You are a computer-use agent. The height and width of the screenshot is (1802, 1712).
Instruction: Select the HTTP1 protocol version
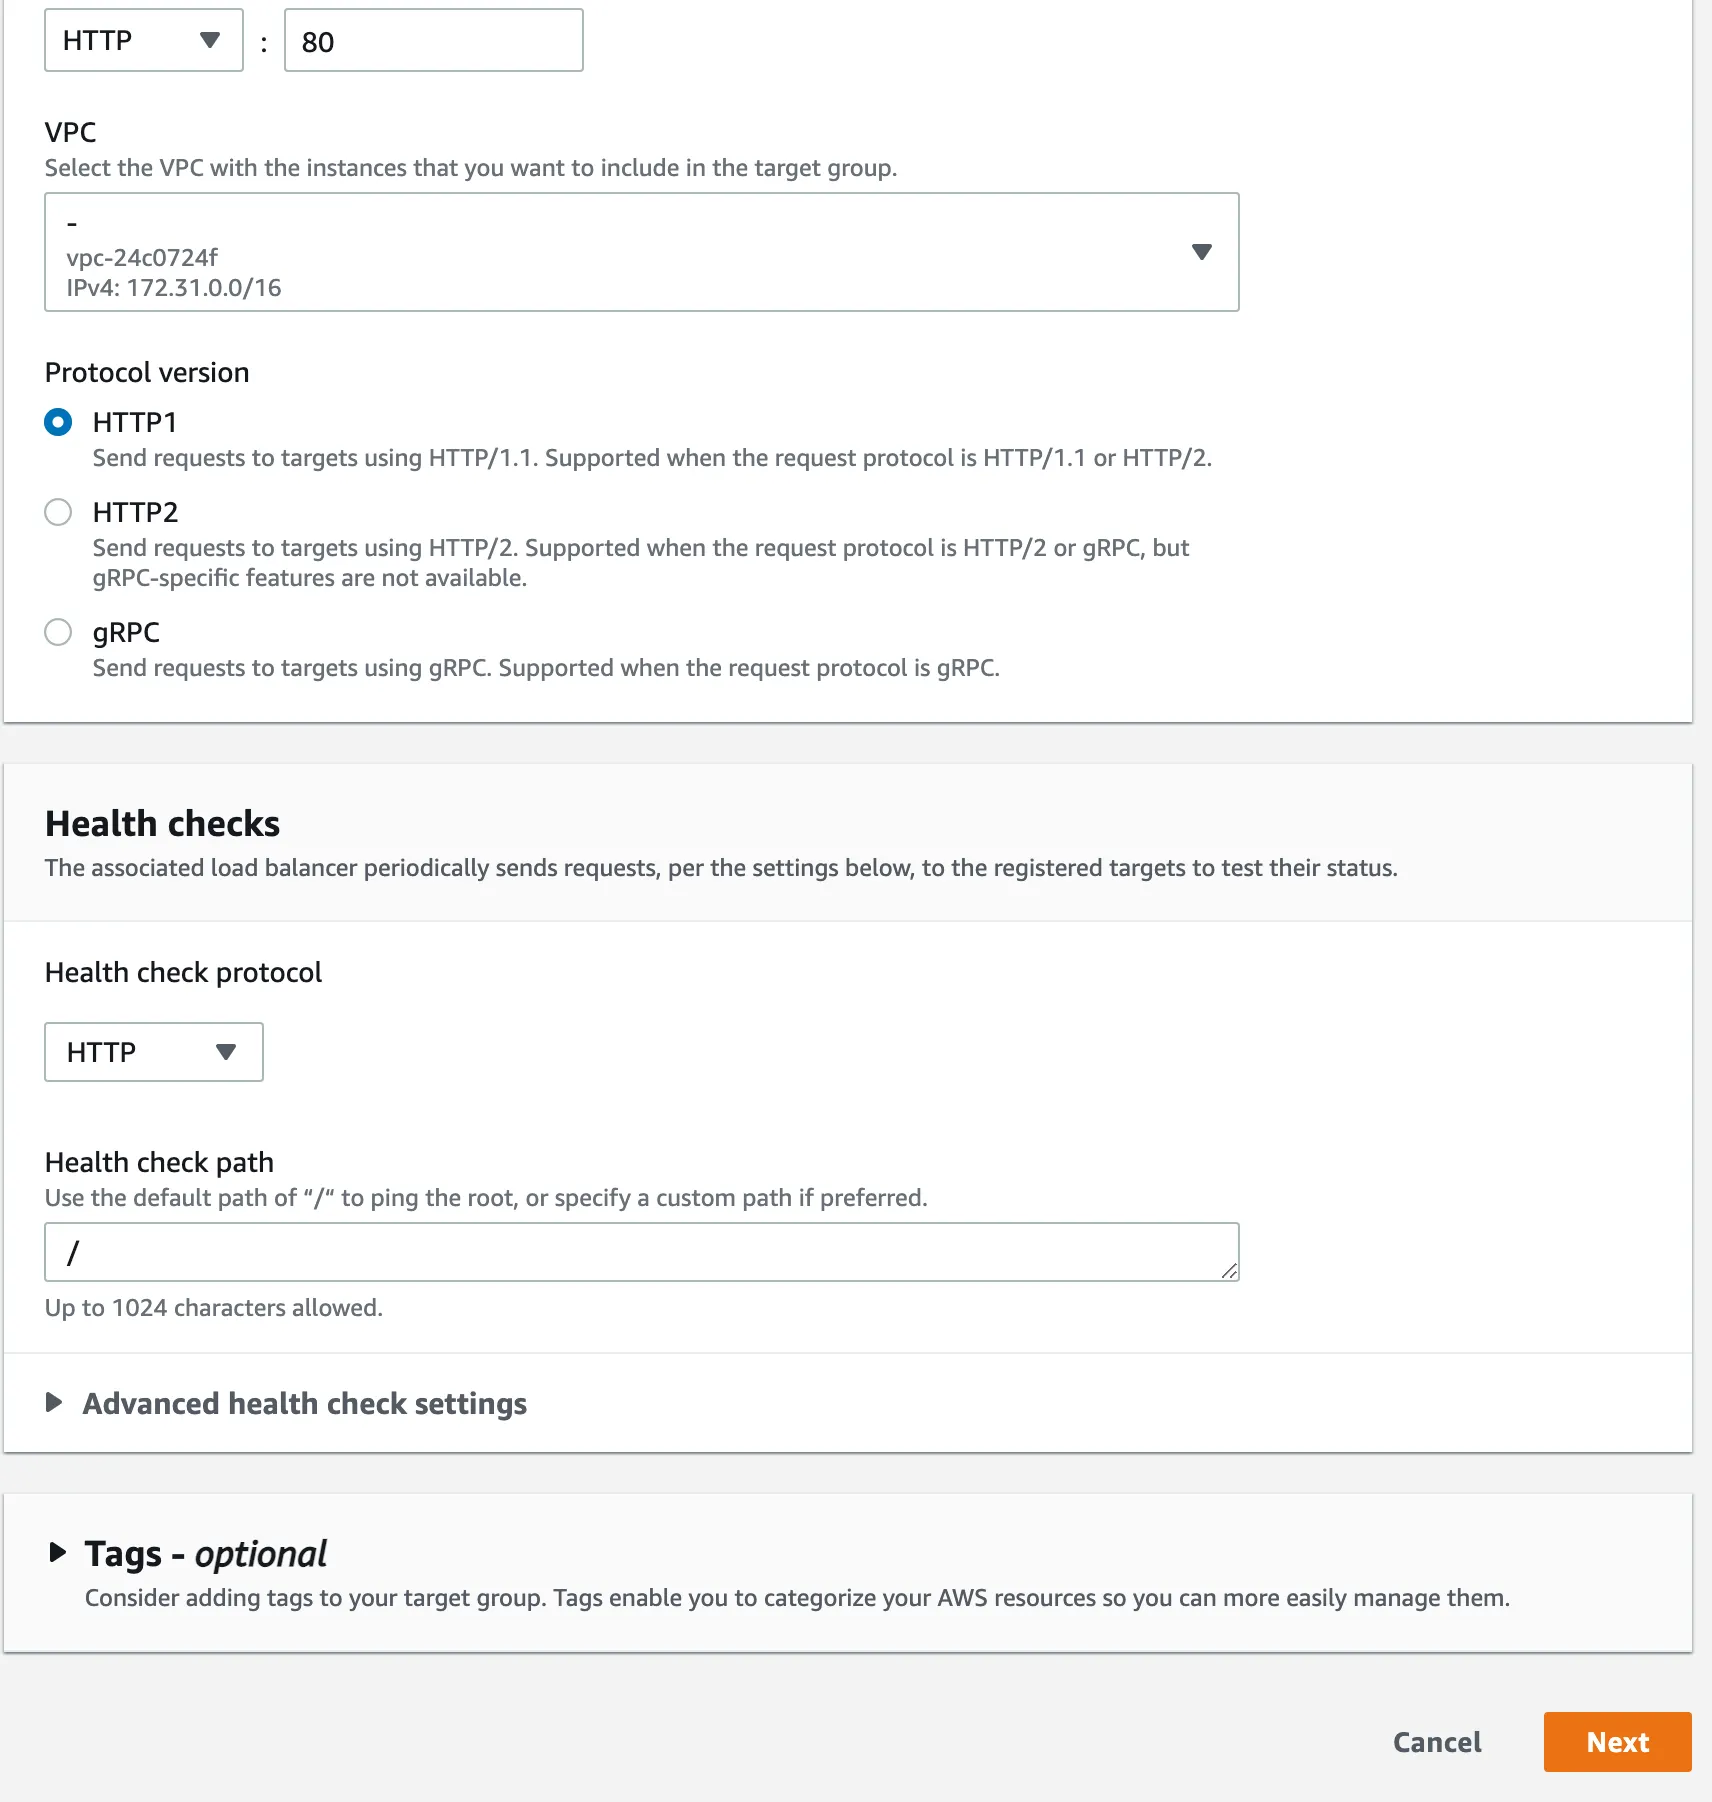[58, 422]
